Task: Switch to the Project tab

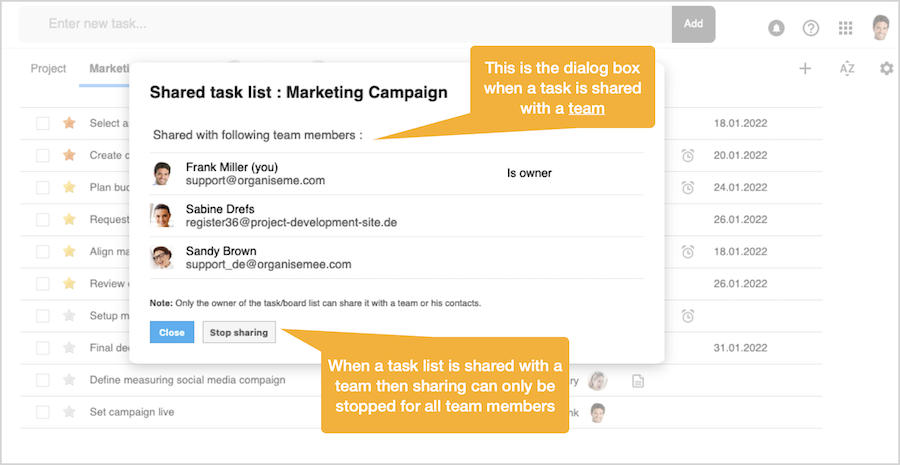Action: [48, 69]
